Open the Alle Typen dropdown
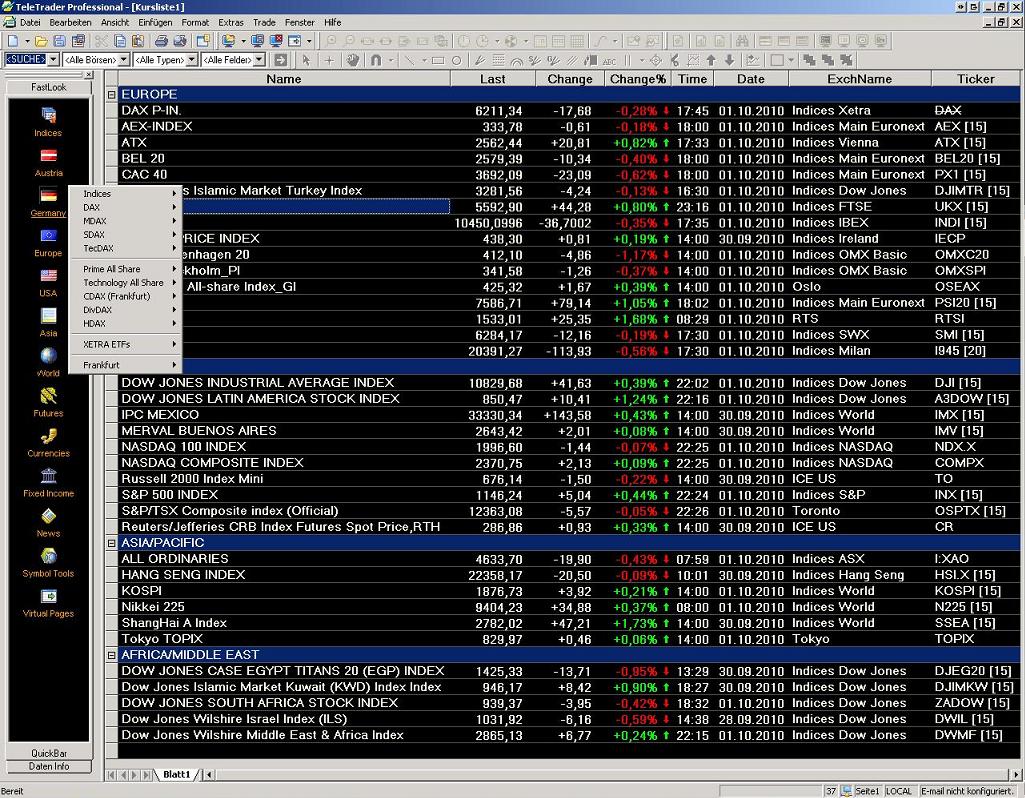 pyautogui.click(x=192, y=59)
